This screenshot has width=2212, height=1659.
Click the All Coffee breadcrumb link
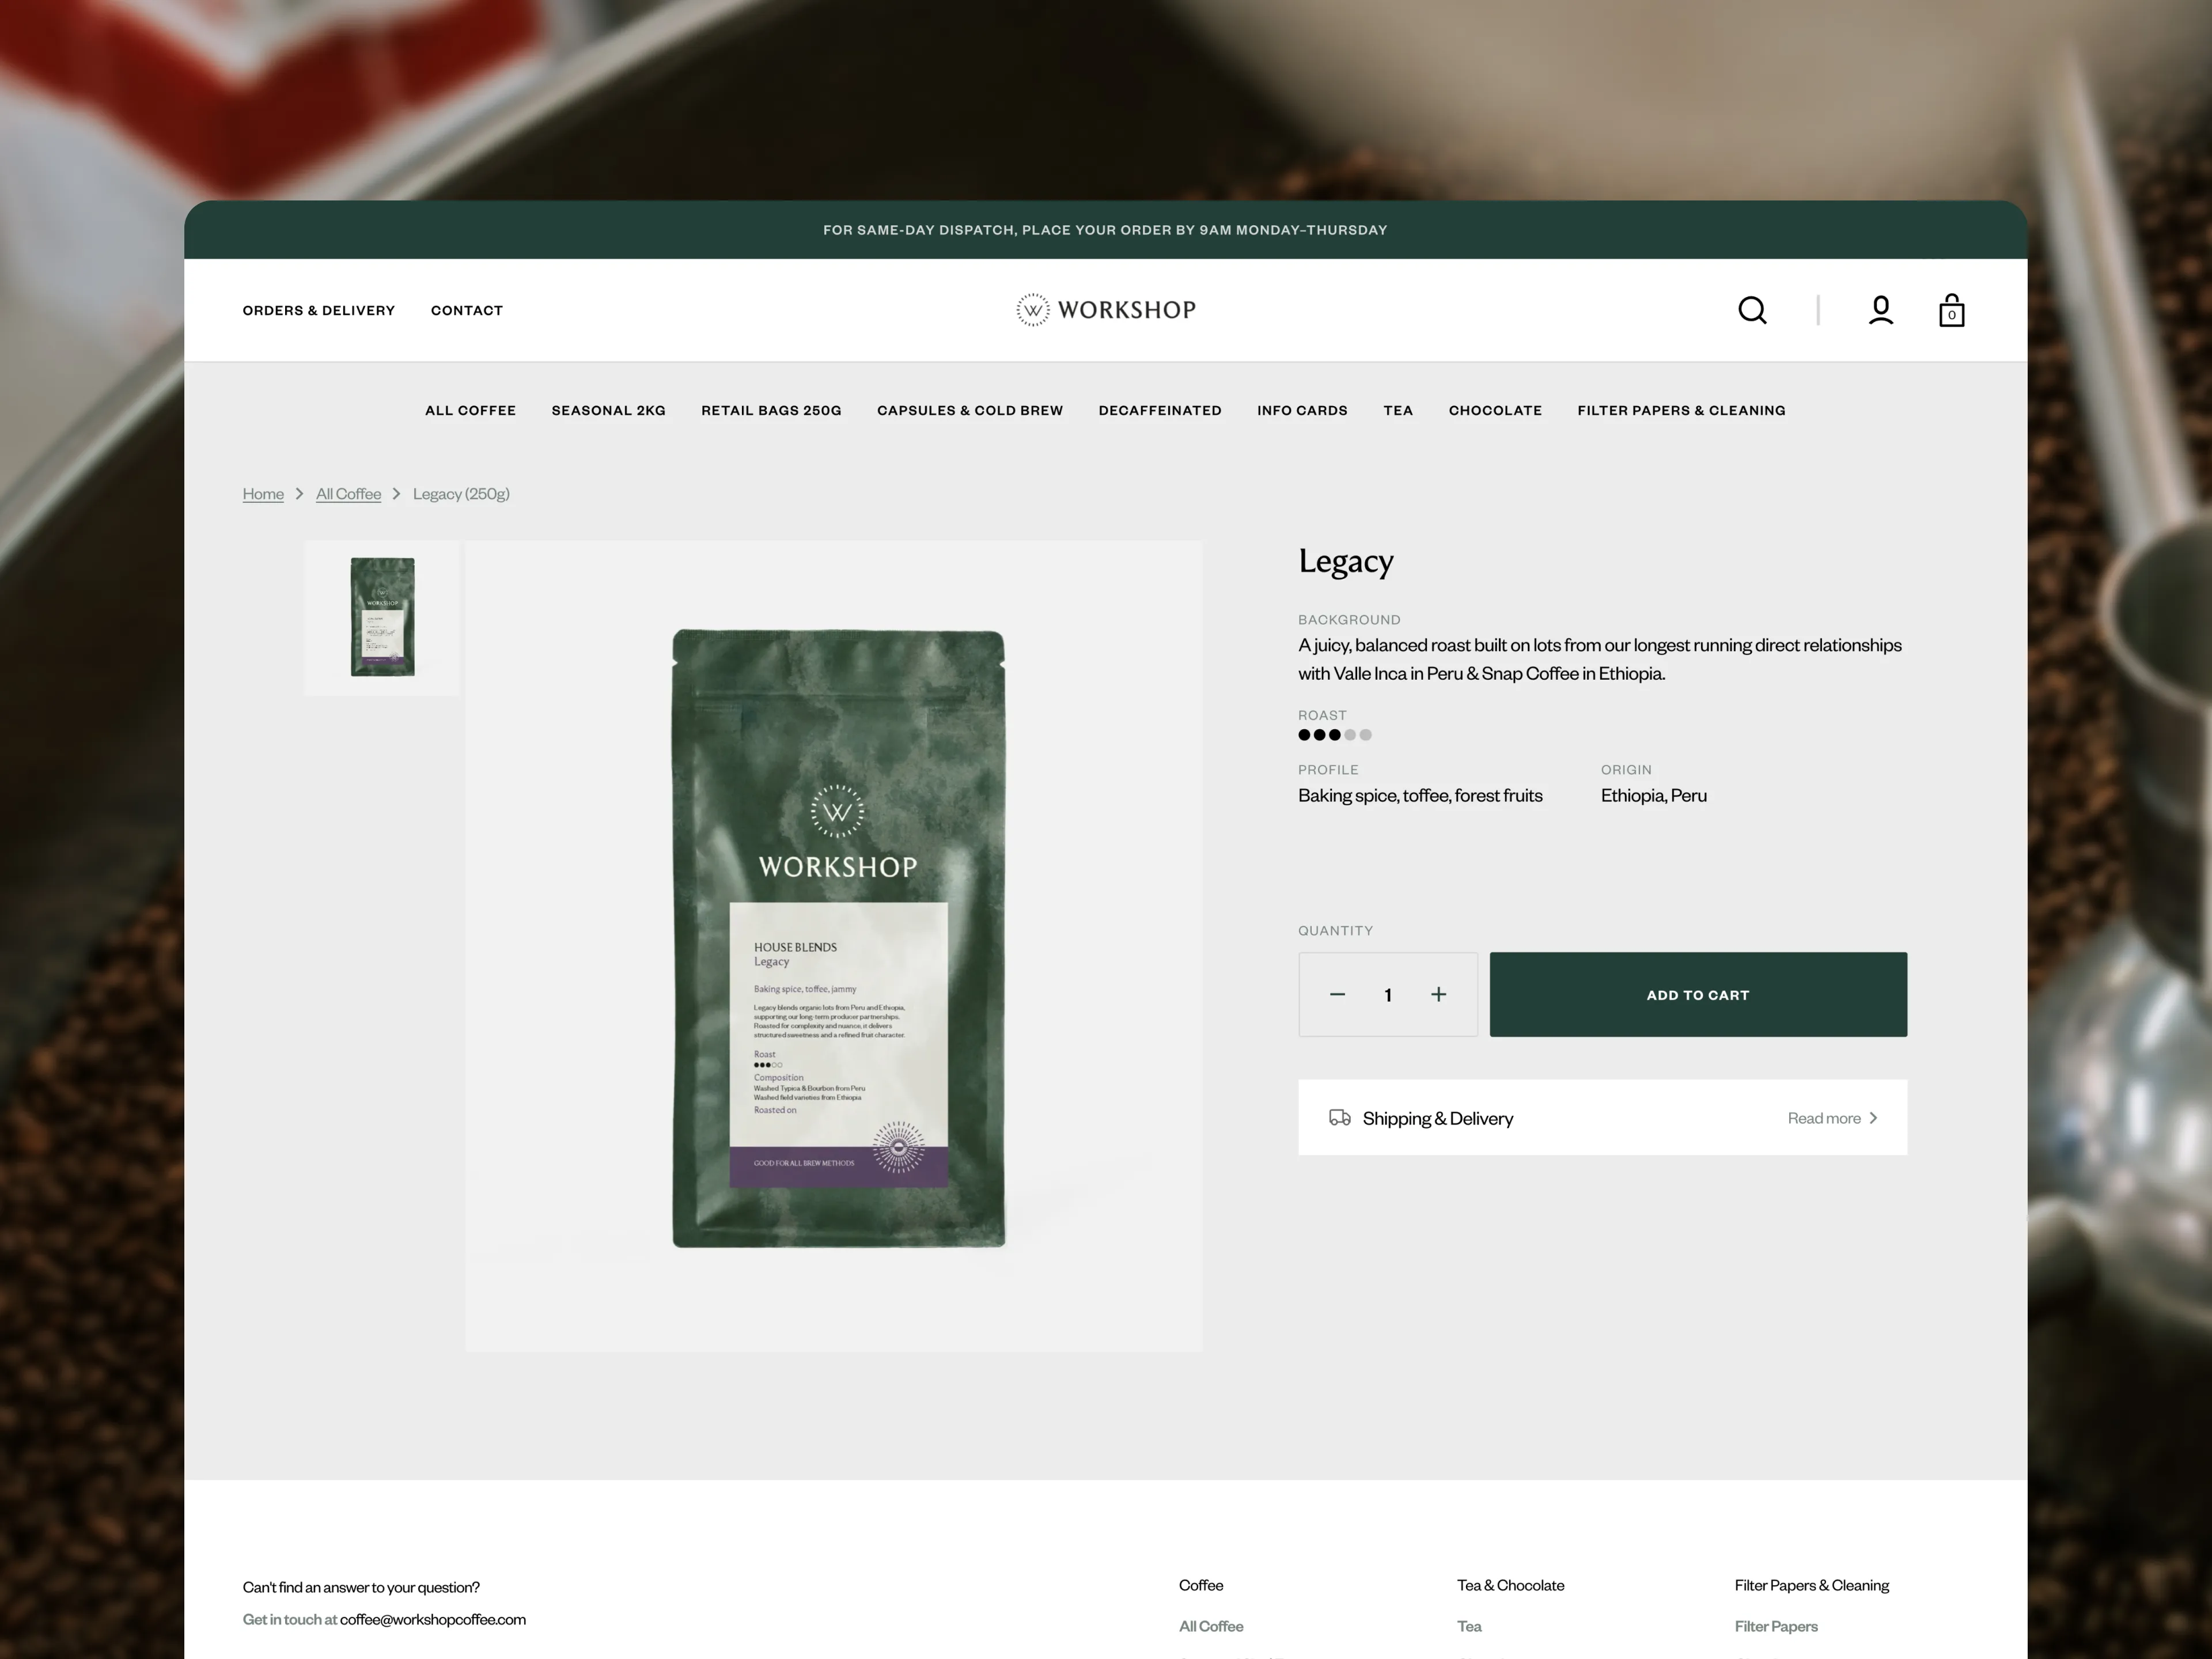tap(348, 494)
